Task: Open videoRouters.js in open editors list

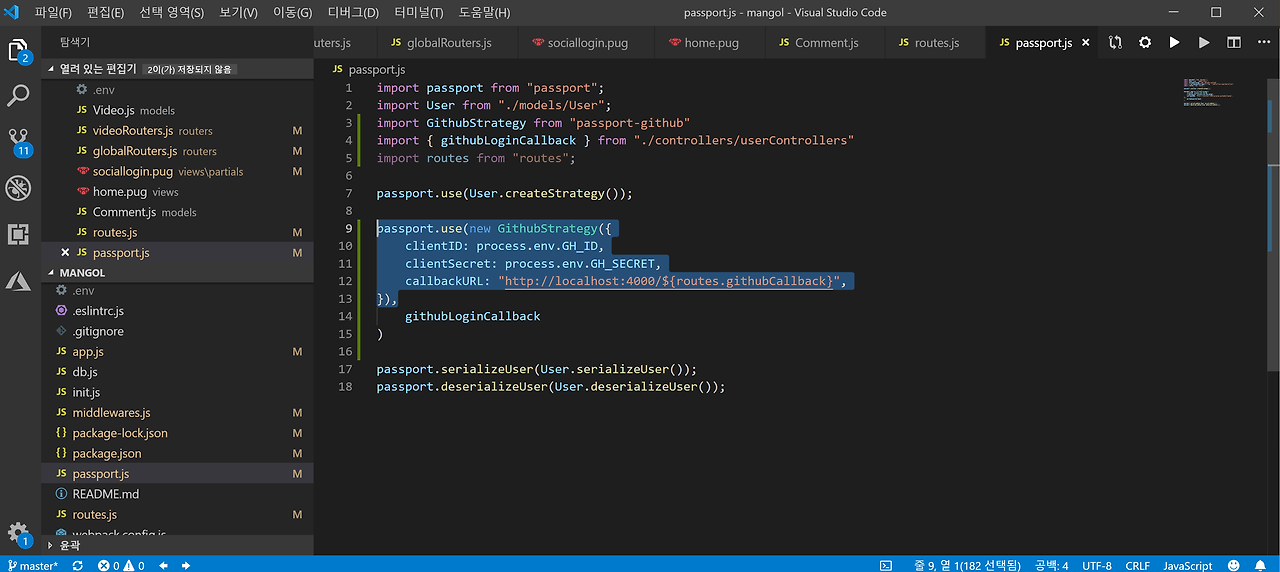Action: pos(177,130)
